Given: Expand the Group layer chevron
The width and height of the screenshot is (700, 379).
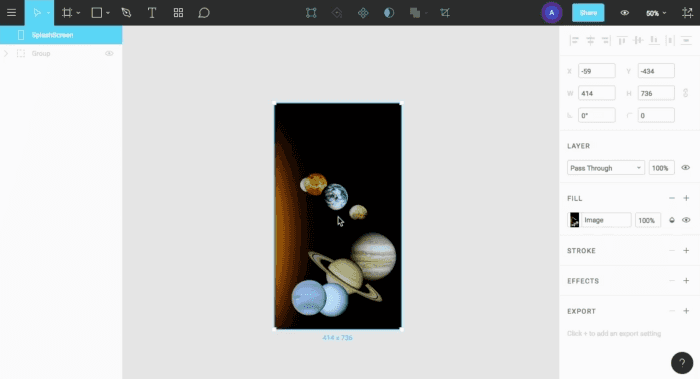Looking at the screenshot, I should tap(6, 54).
